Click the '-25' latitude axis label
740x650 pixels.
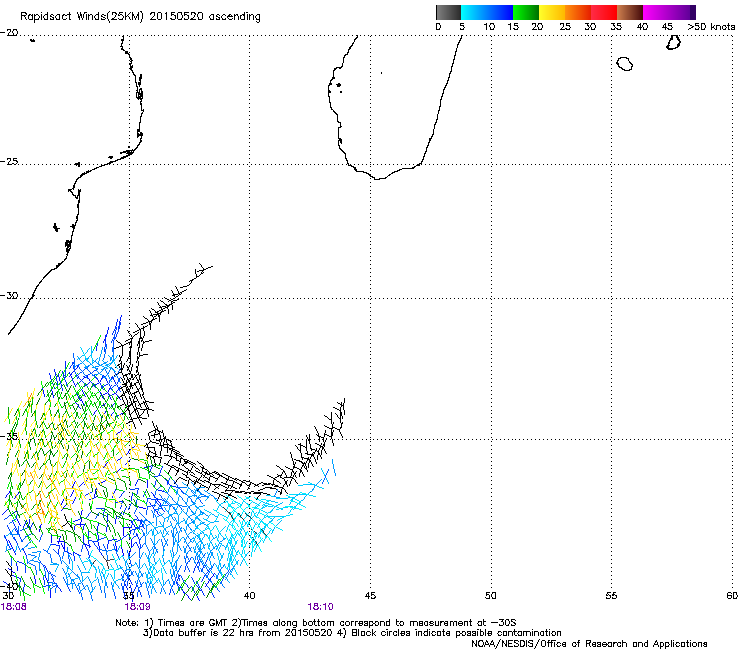[x=9, y=161]
